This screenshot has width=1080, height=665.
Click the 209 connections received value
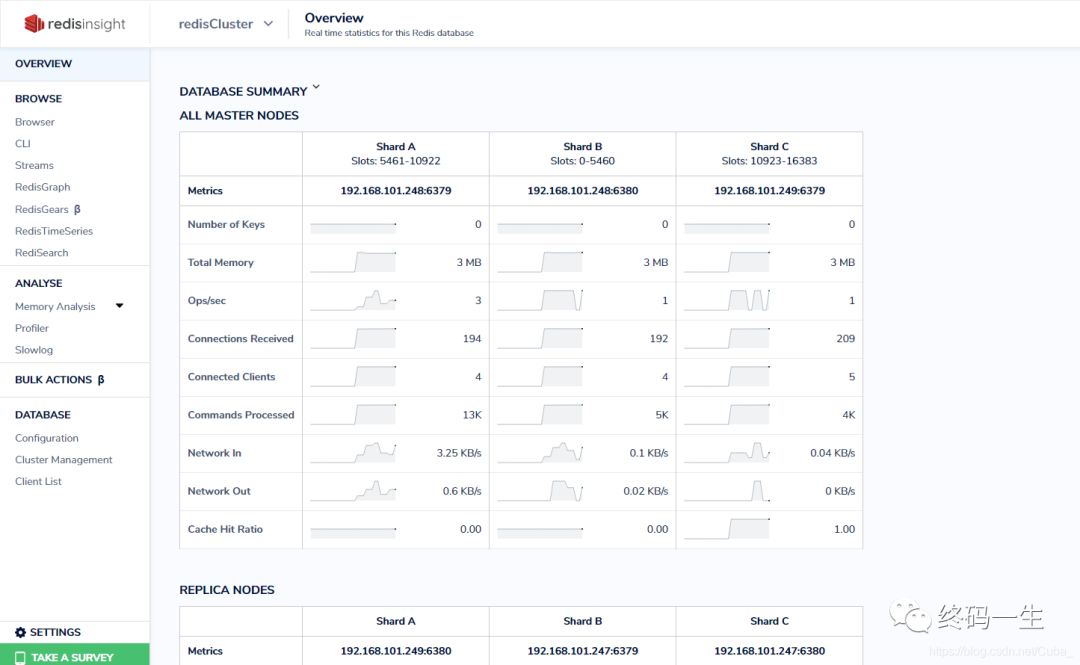point(845,339)
